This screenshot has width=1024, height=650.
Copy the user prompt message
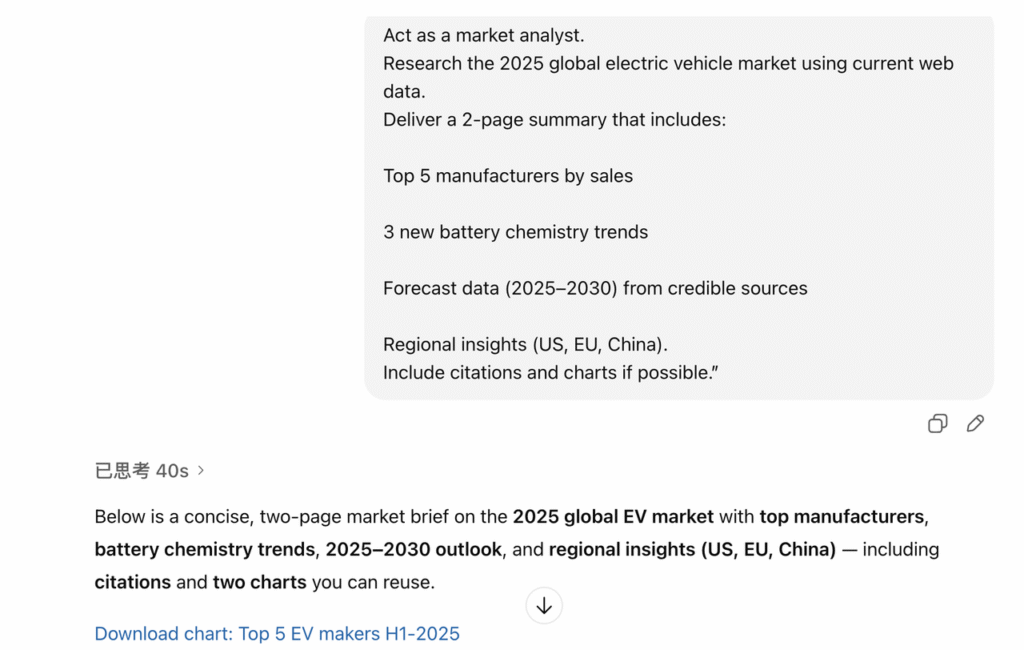tap(937, 424)
